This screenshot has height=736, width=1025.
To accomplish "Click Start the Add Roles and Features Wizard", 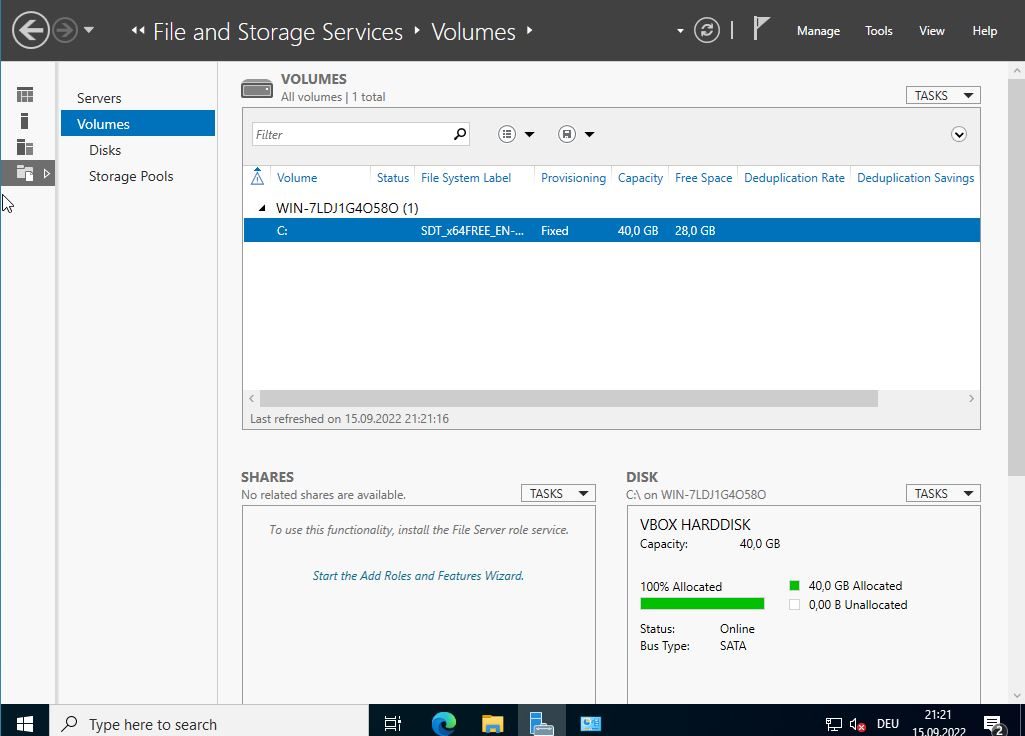I will 418,576.
